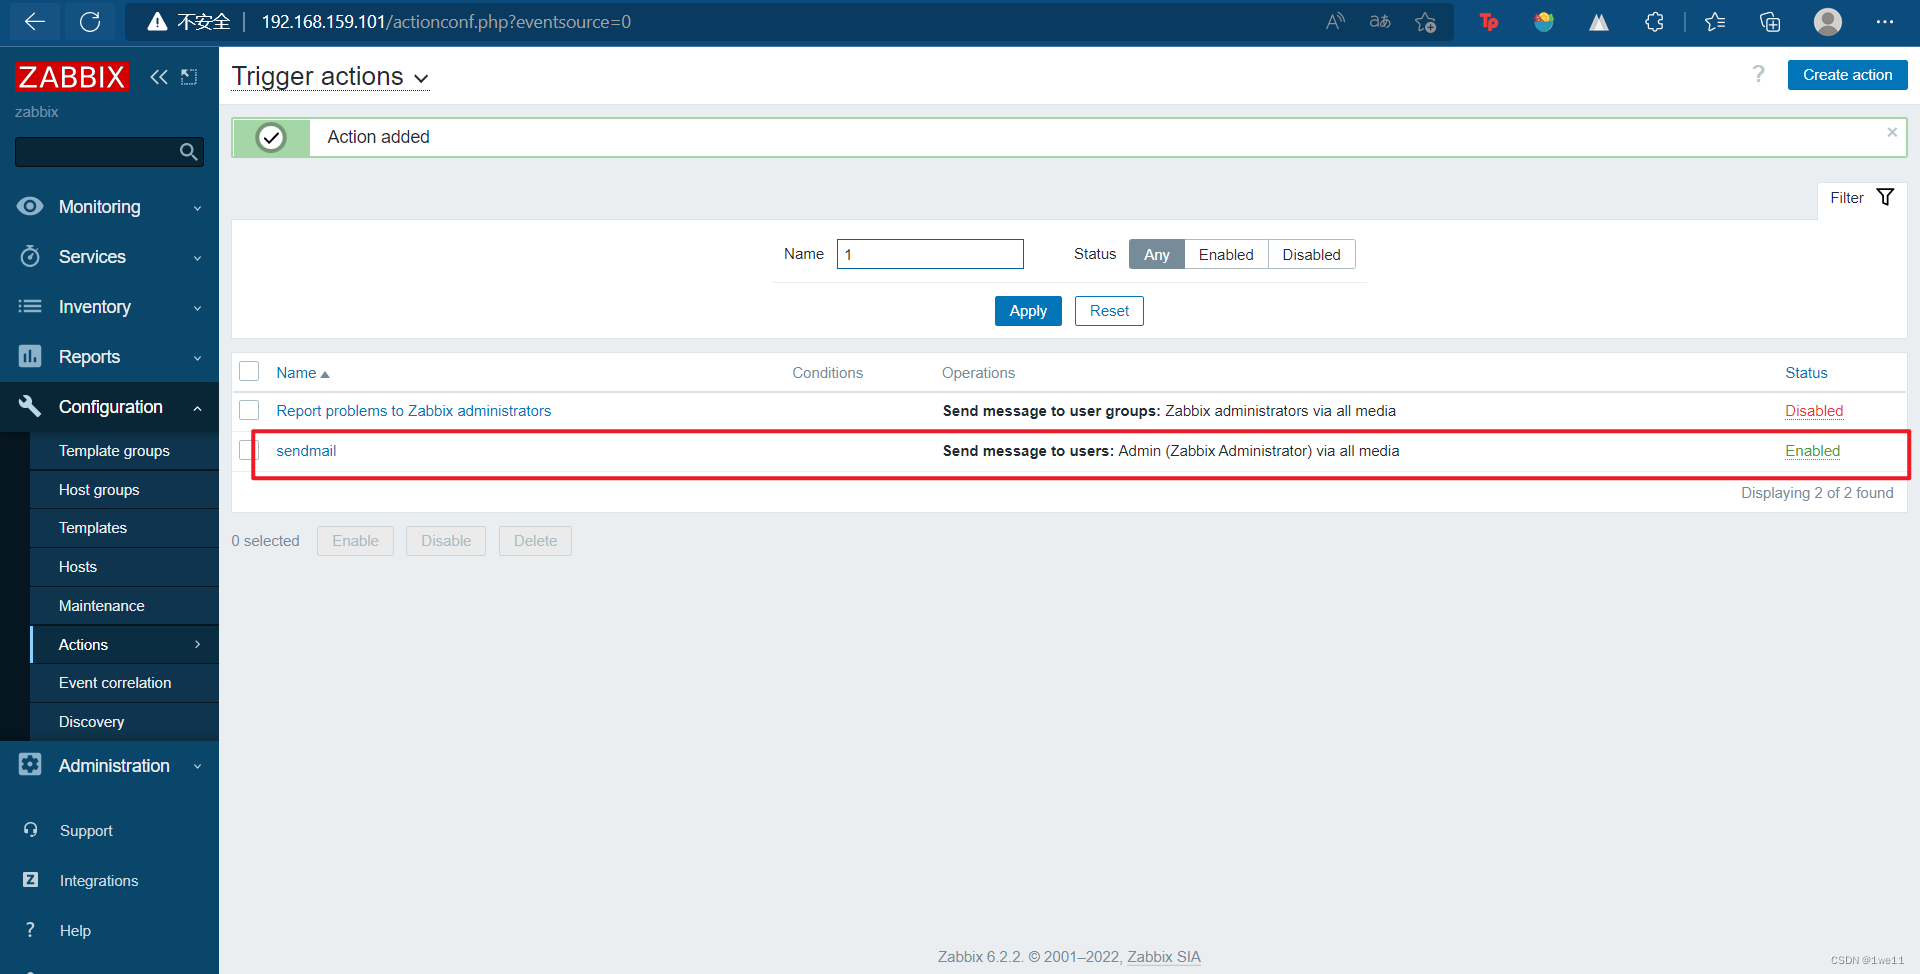Open Templates menu item
The width and height of the screenshot is (1920, 974).
(x=124, y=528)
